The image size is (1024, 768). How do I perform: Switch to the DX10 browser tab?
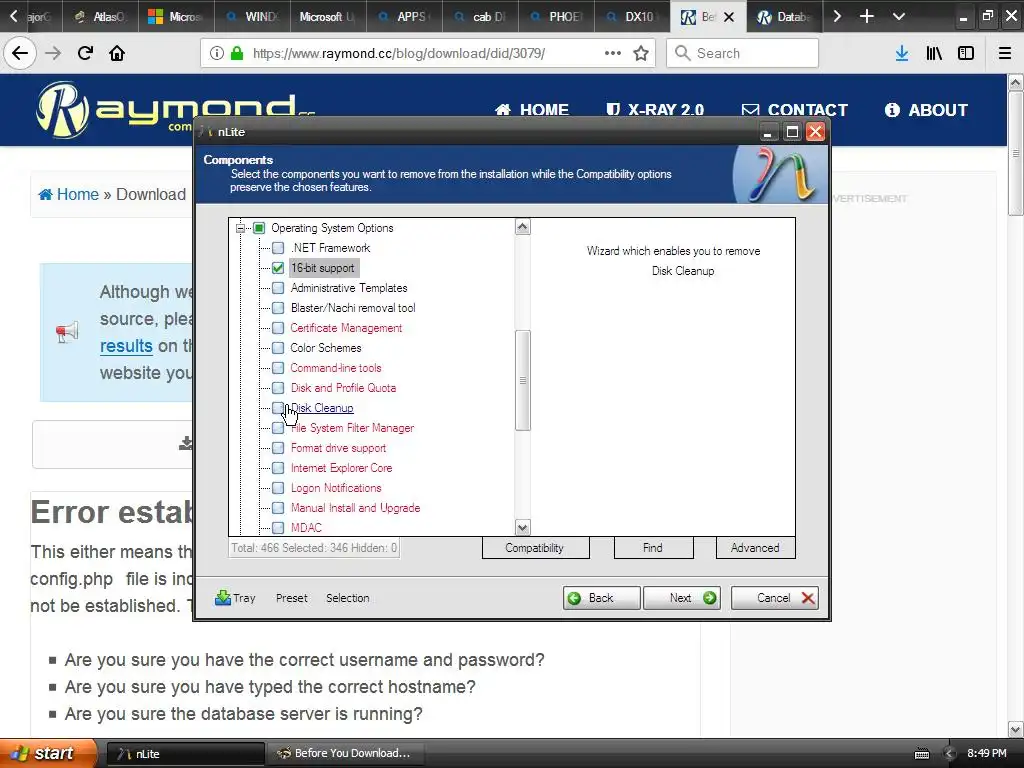[x=632, y=16]
